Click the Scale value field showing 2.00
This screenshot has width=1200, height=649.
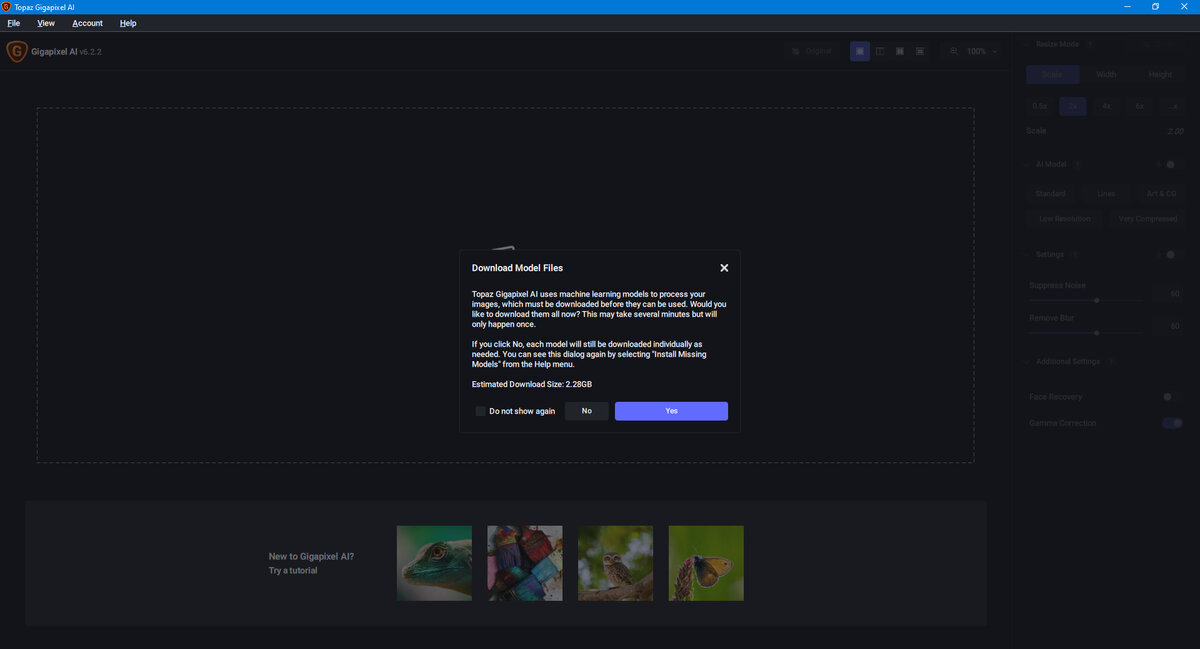click(1174, 131)
